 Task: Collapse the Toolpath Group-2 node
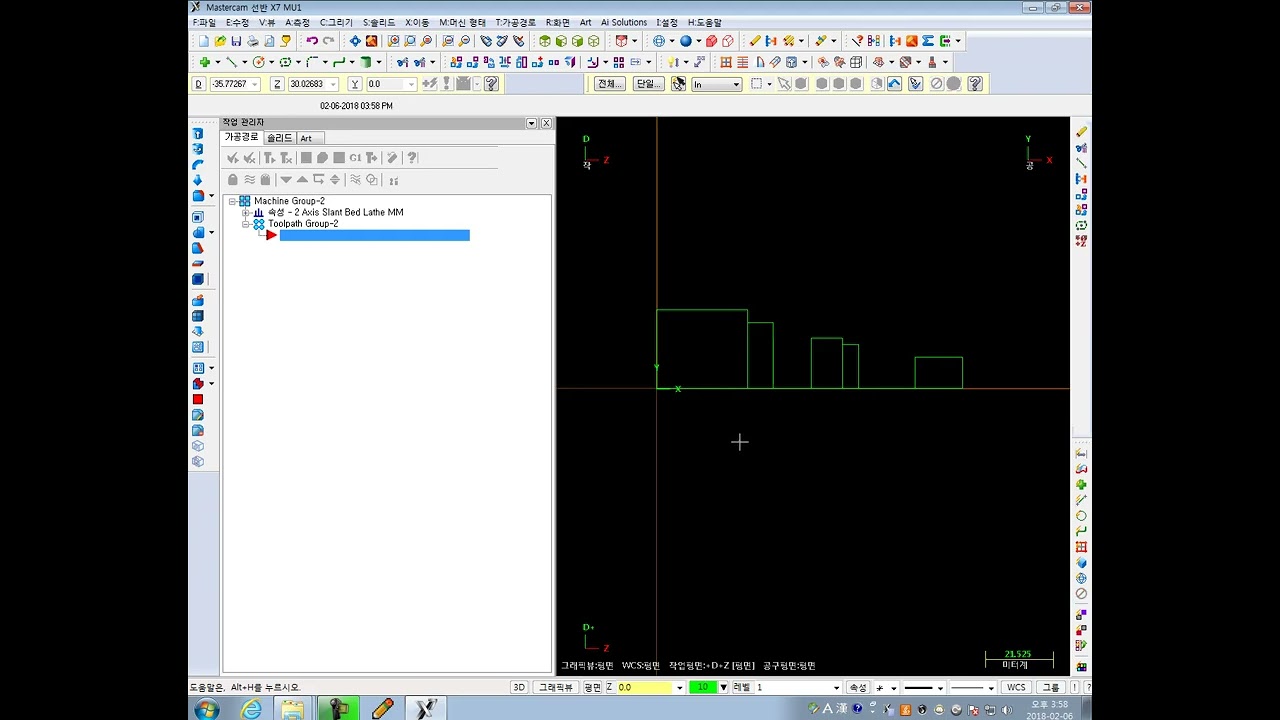[246, 224]
